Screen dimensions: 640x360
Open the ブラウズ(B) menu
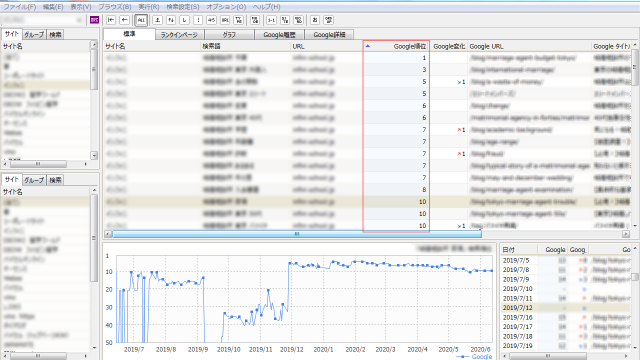click(115, 7)
